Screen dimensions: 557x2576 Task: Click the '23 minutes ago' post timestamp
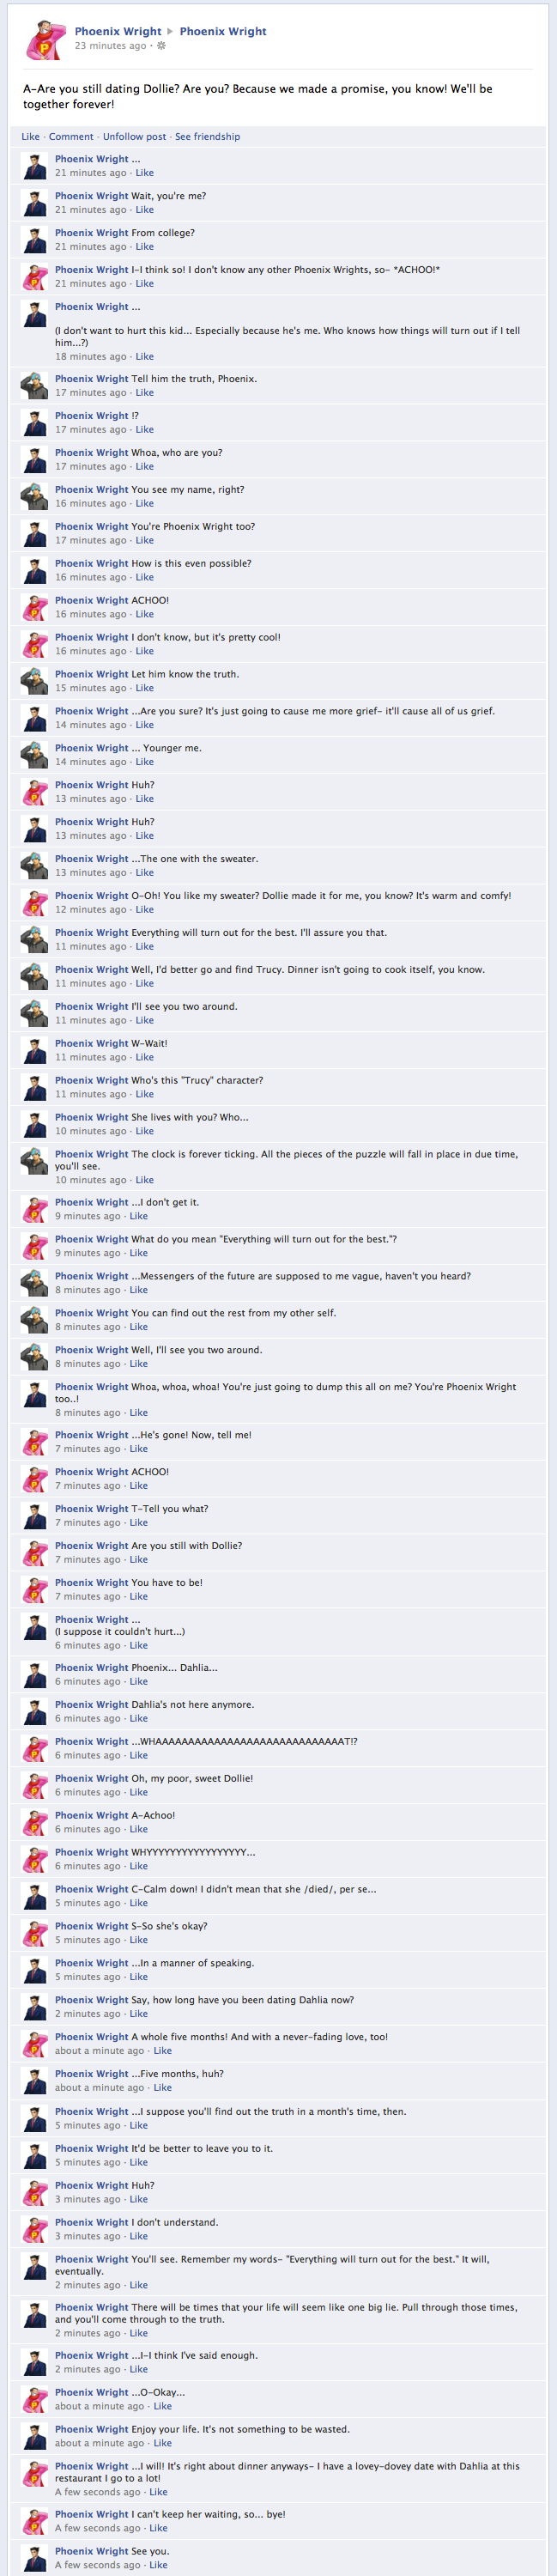tap(111, 46)
